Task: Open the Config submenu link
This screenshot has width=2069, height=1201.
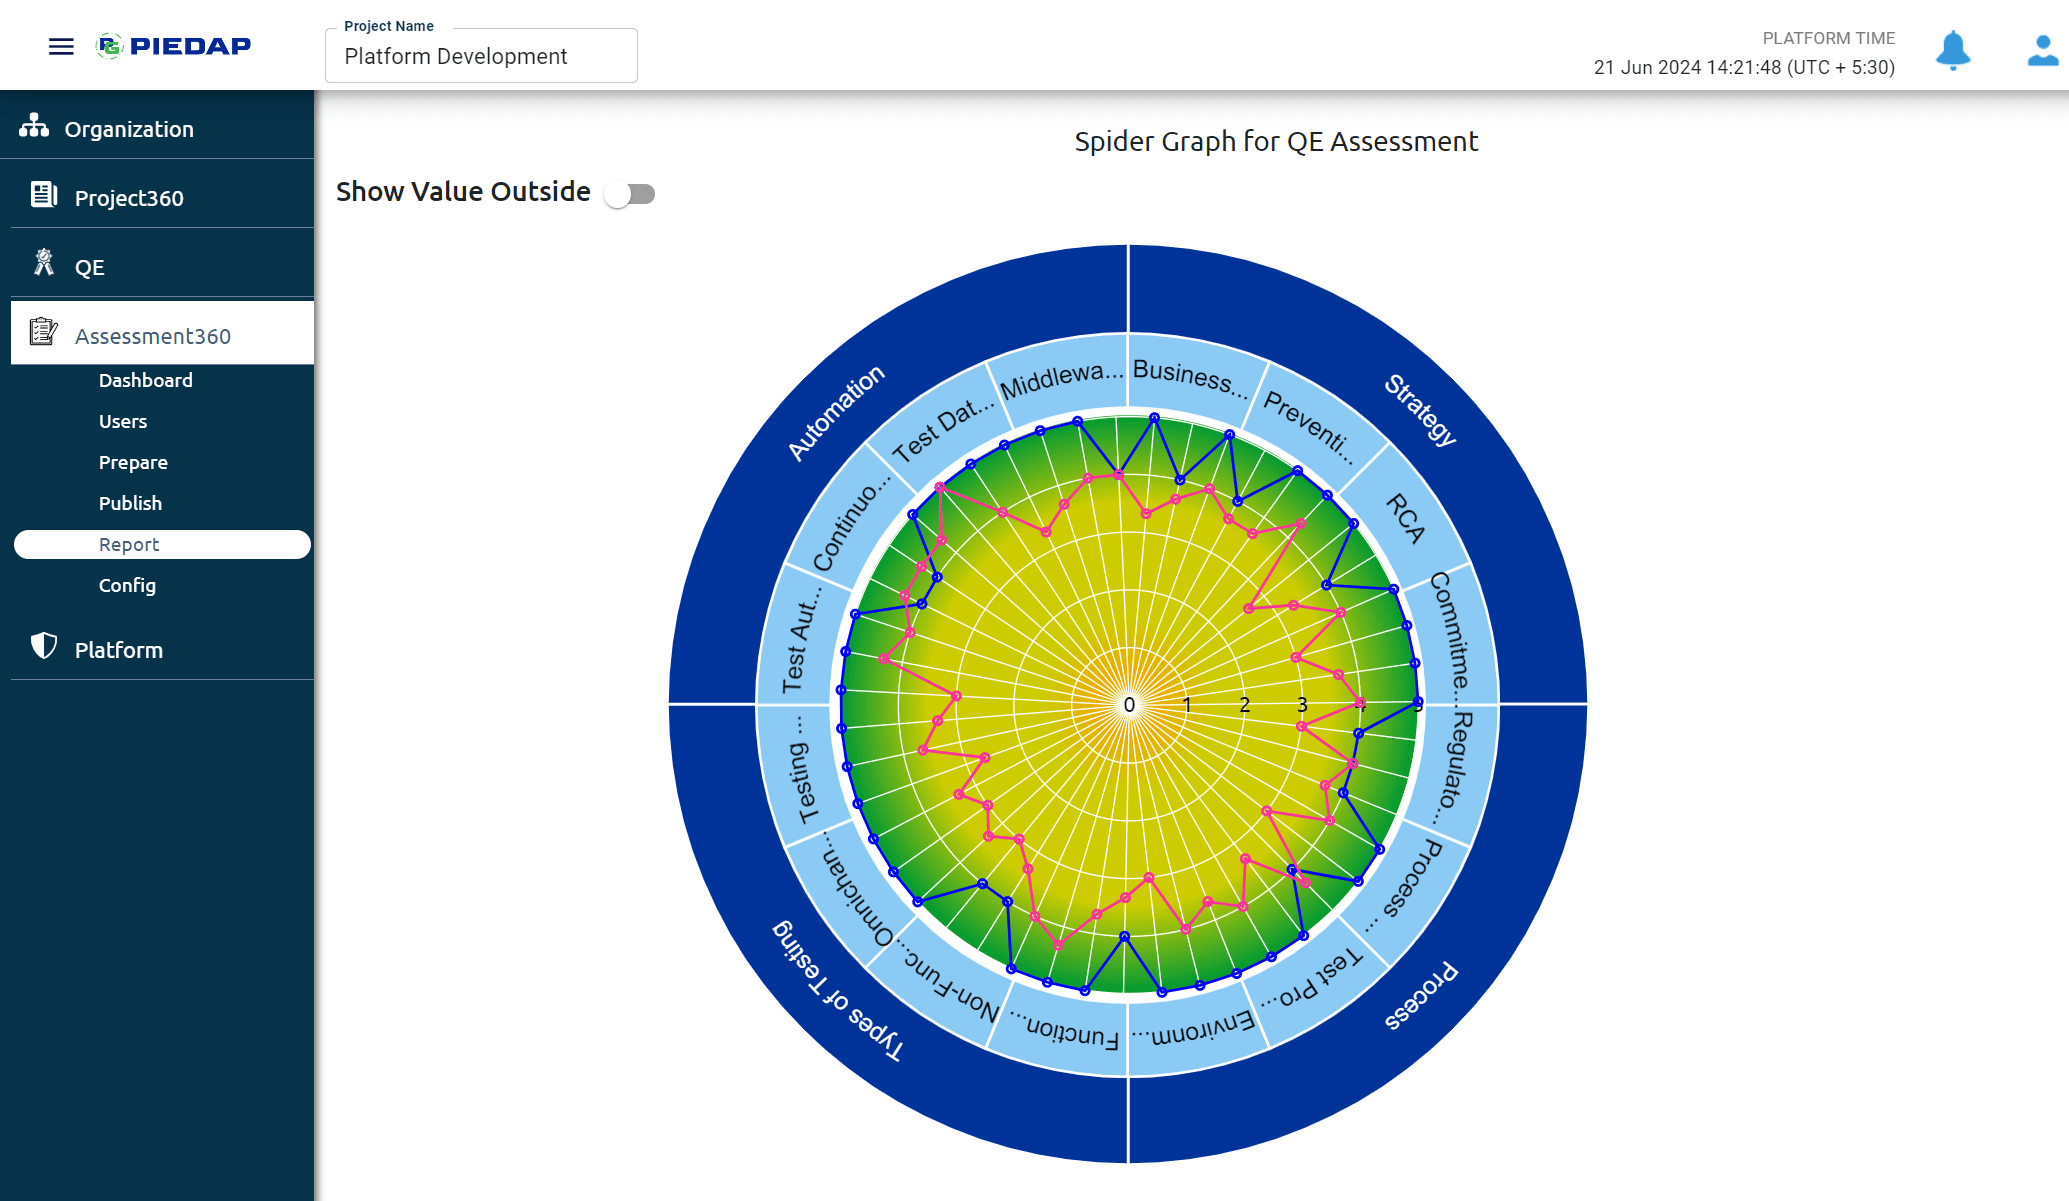Action: click(x=127, y=585)
